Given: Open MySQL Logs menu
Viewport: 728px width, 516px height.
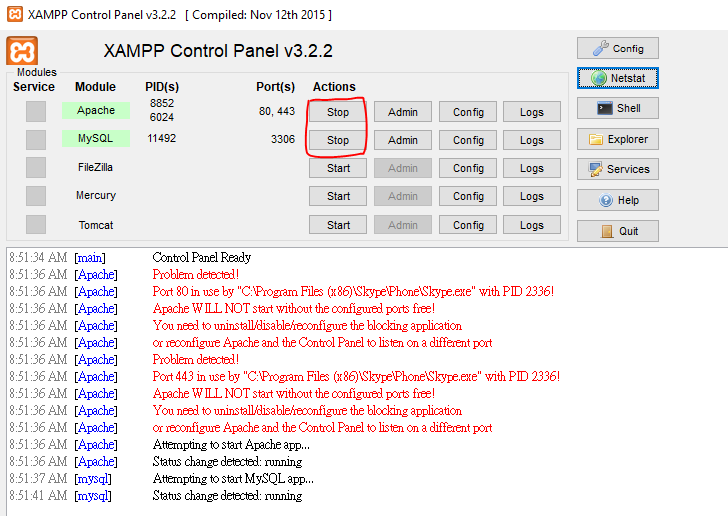Looking at the screenshot, I should [x=532, y=140].
